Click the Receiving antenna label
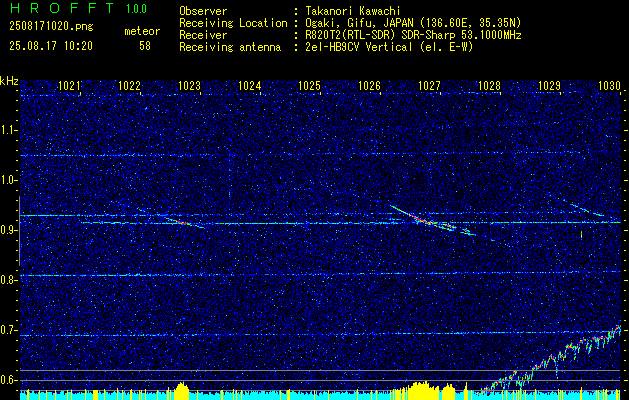Screen dimensions: 629x400 [230, 47]
